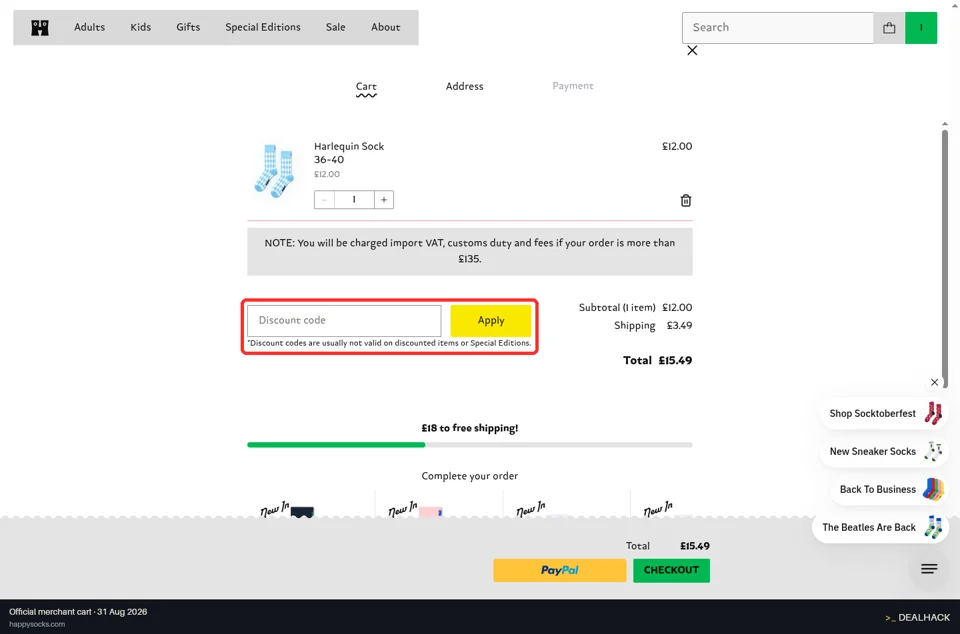The image size is (960, 634).
Task: Open the About menu
Action: pyautogui.click(x=386, y=27)
